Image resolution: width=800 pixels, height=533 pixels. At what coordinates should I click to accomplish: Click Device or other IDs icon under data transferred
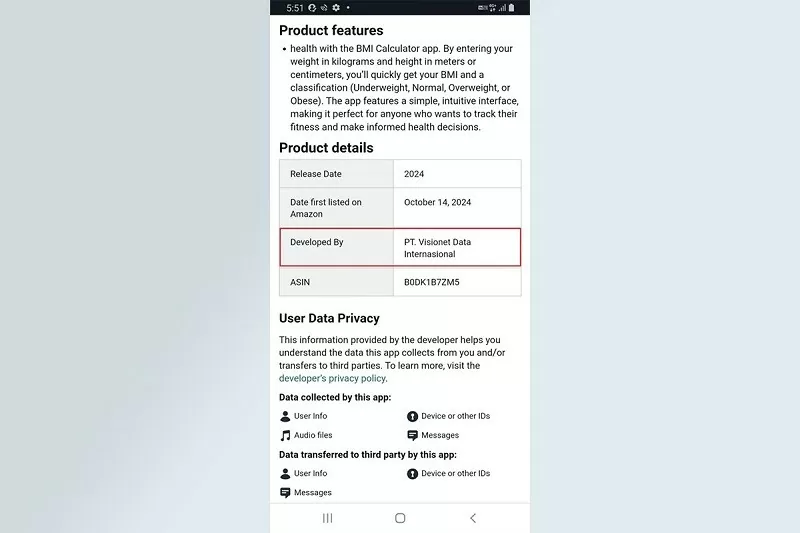coord(412,473)
